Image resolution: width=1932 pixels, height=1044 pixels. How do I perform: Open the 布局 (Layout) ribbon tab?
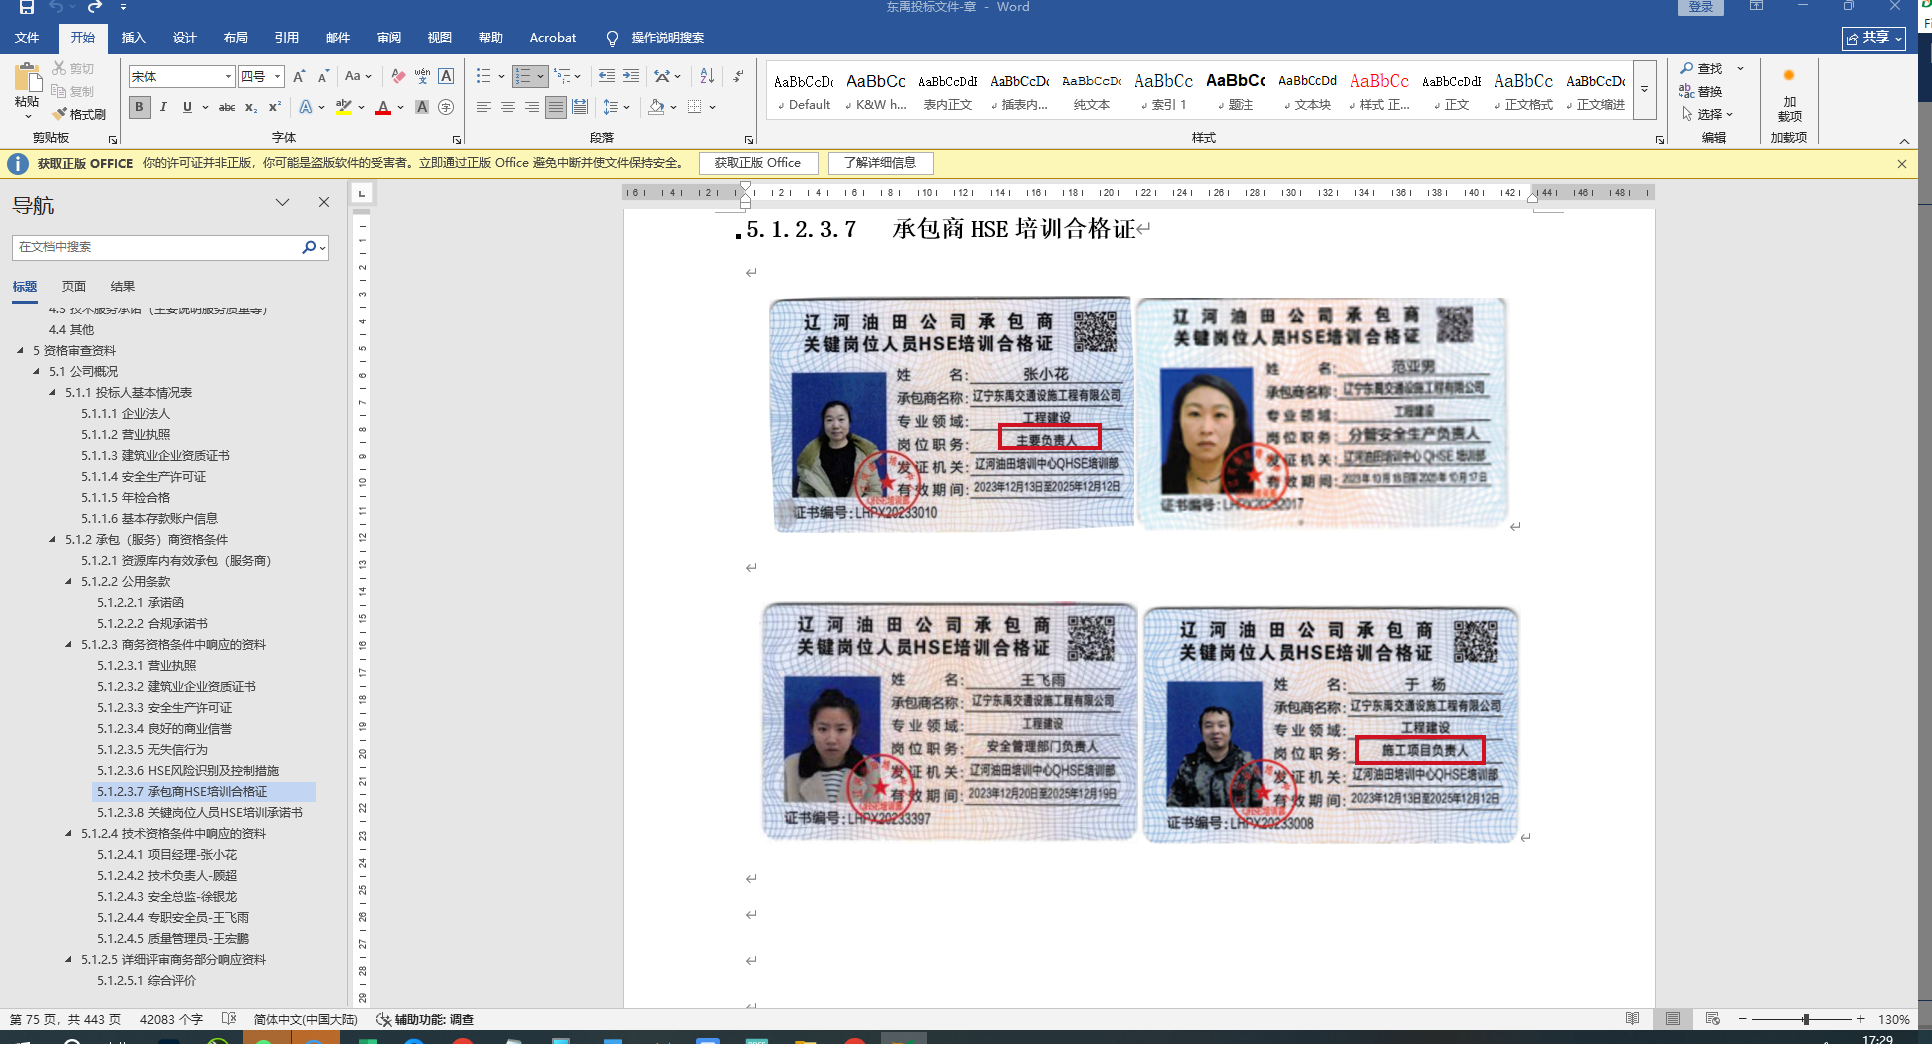[x=236, y=38]
